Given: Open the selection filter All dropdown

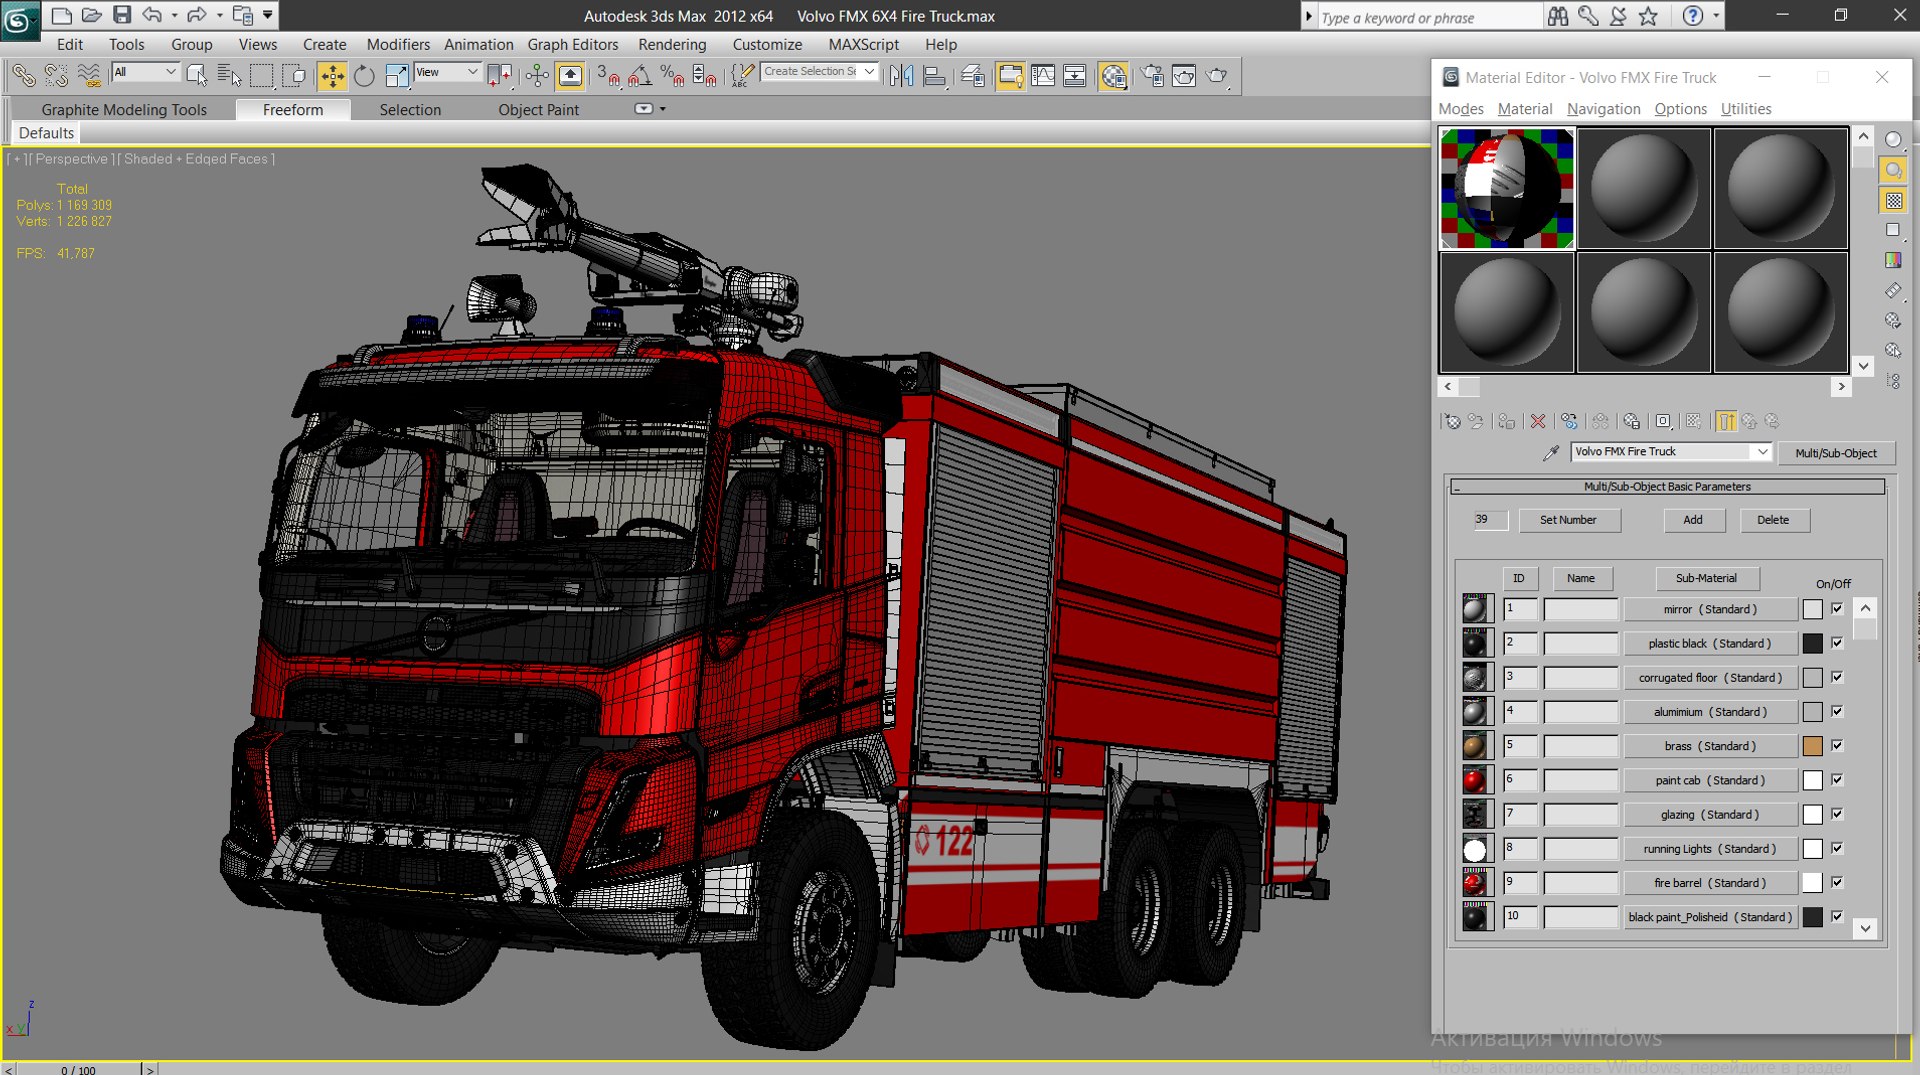Looking at the screenshot, I should (x=145, y=72).
